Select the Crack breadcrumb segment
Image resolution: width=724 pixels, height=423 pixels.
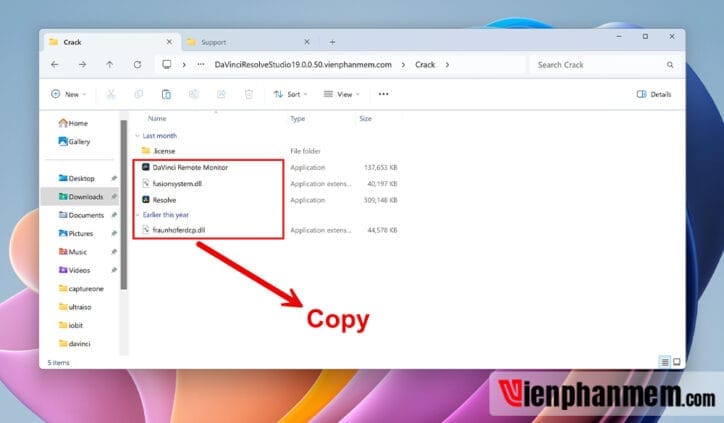[x=425, y=65]
